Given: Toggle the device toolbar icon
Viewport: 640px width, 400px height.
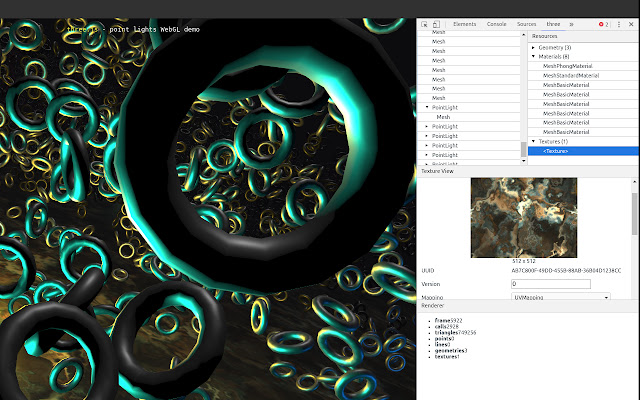Looking at the screenshot, I should 438,23.
